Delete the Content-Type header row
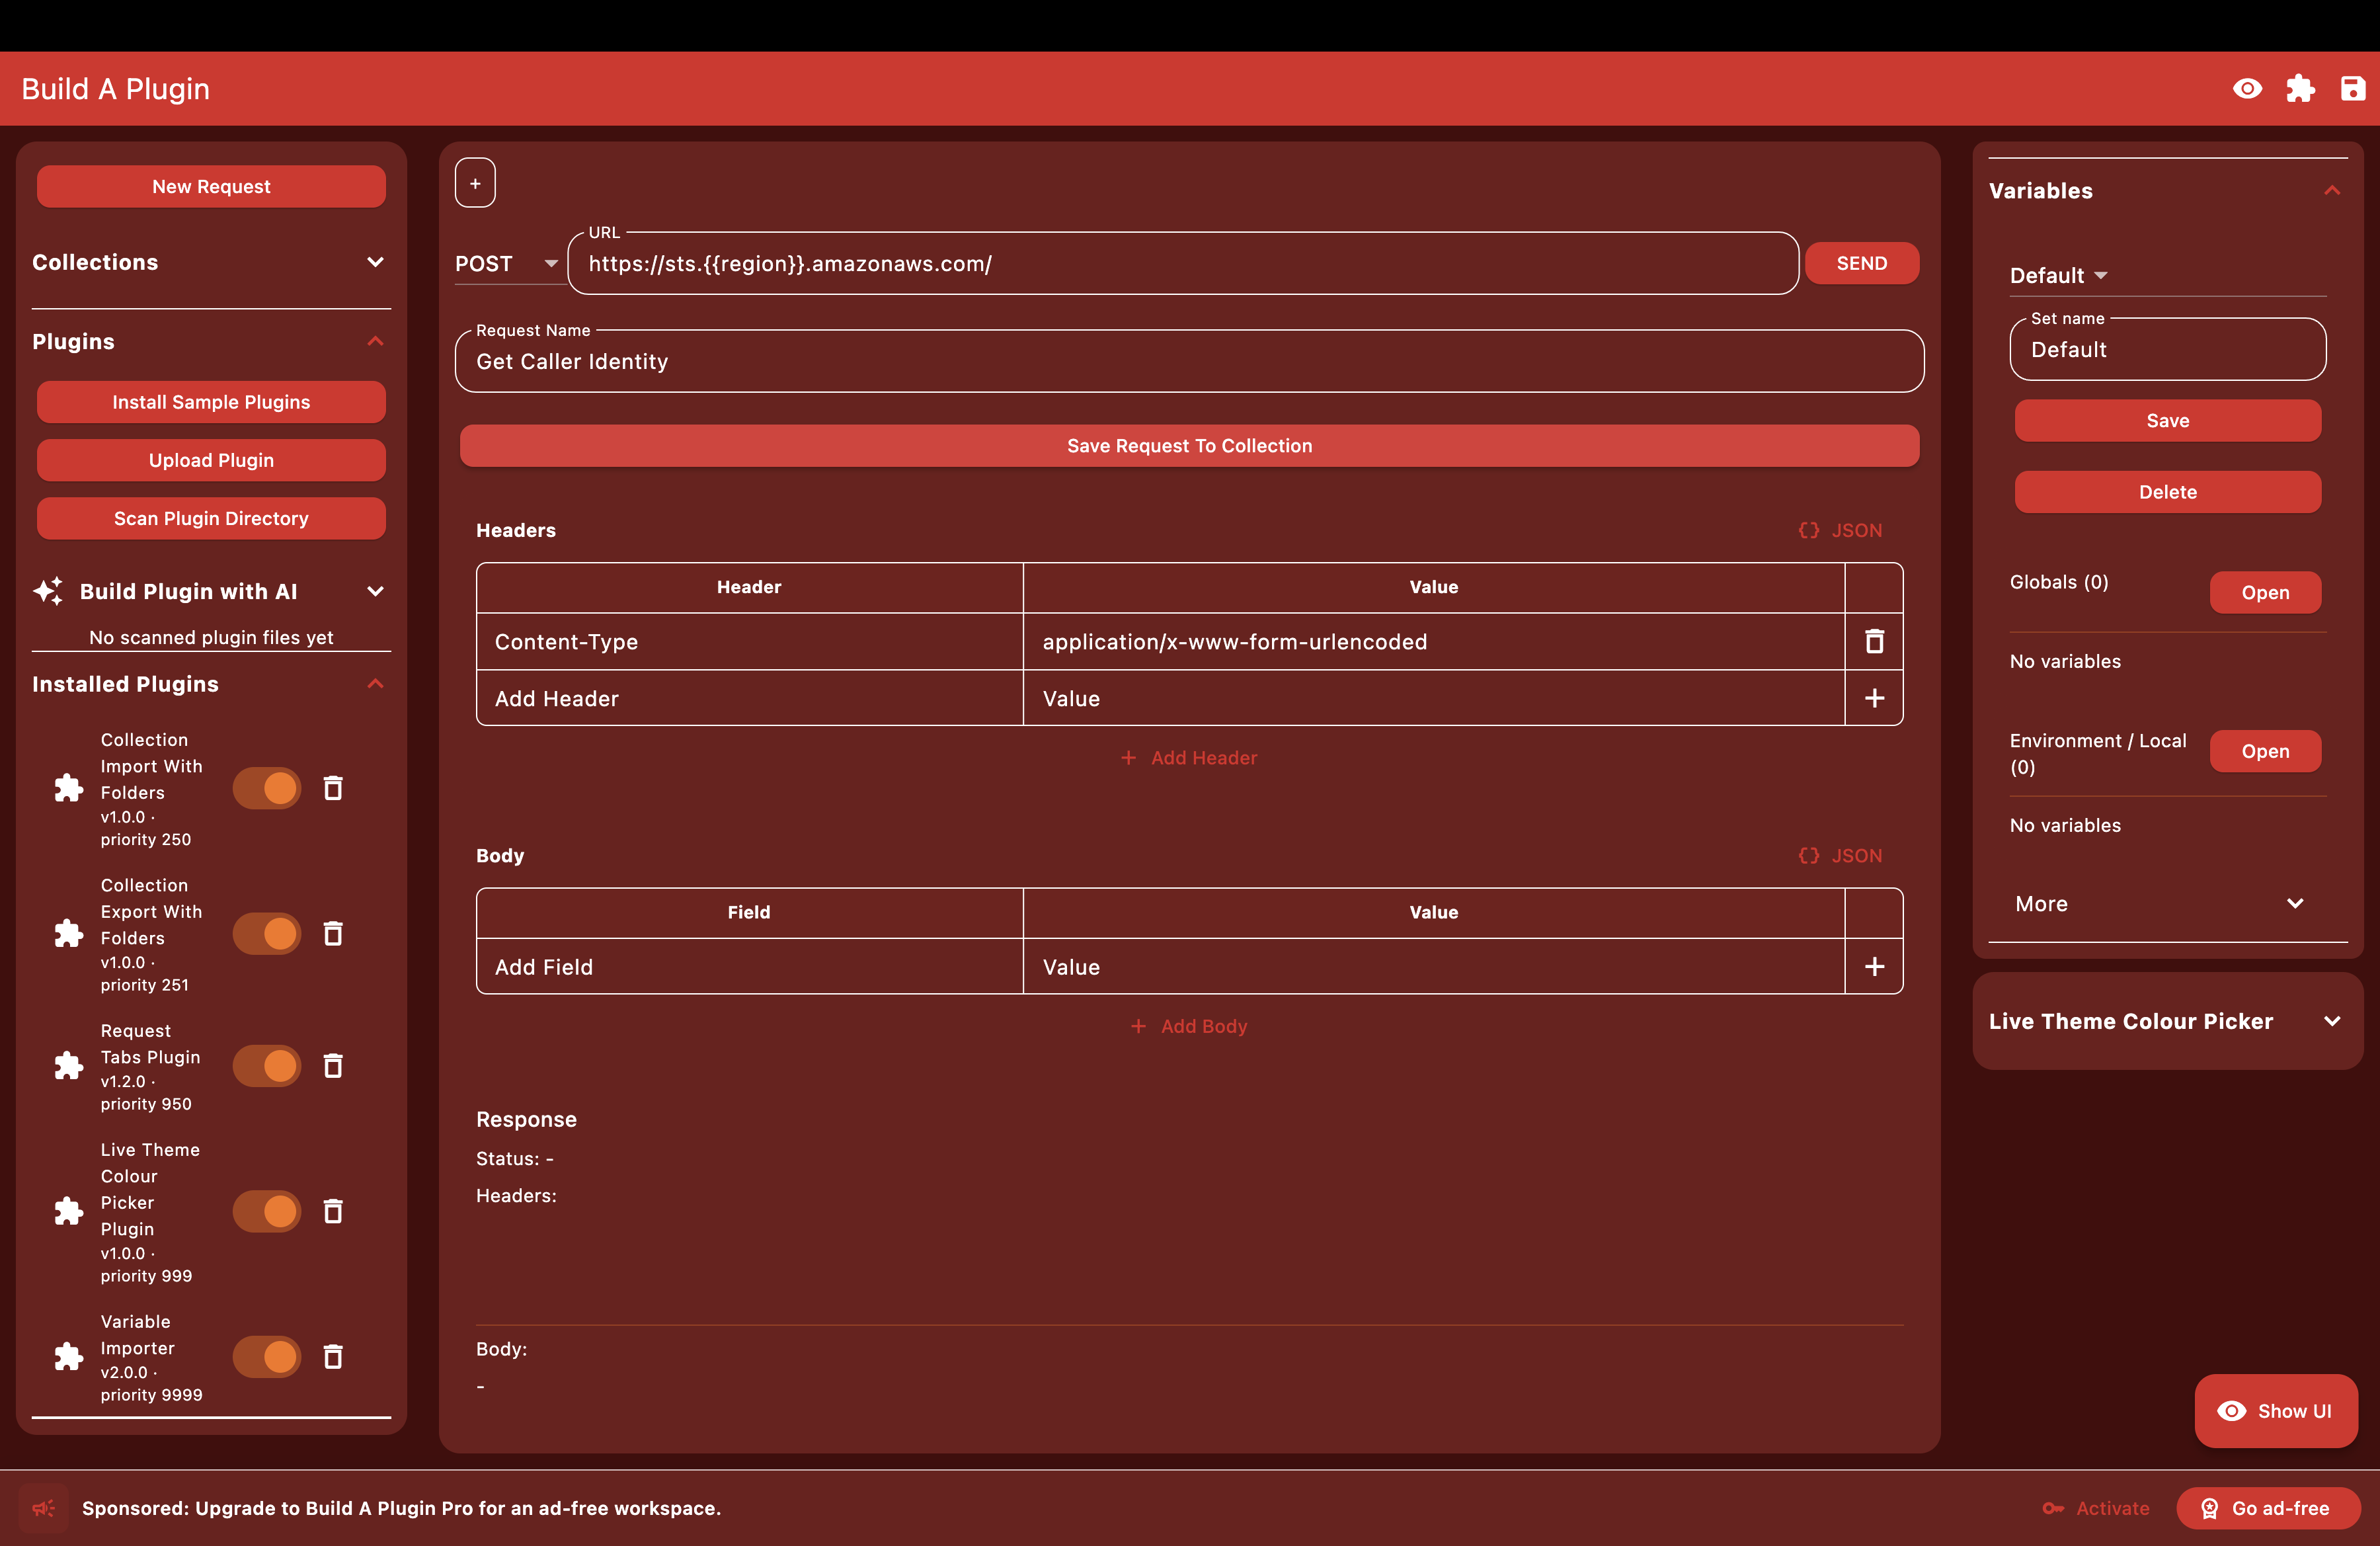Screen dimensions: 2380x1546 pos(1874,641)
